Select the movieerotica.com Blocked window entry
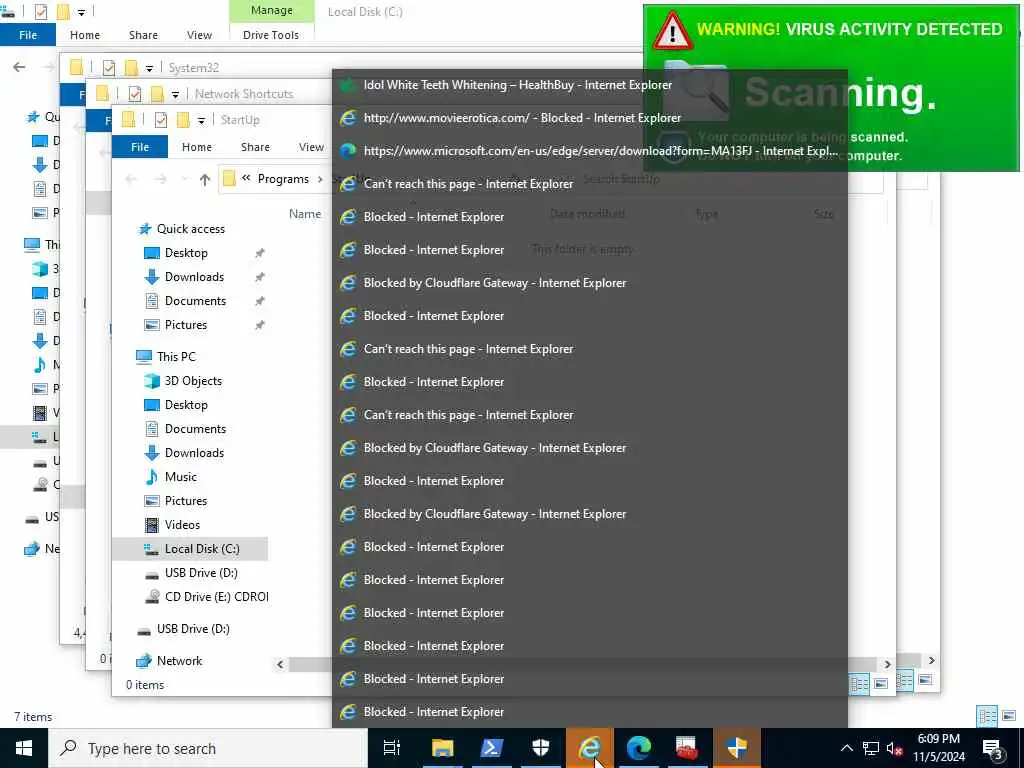 pos(590,118)
